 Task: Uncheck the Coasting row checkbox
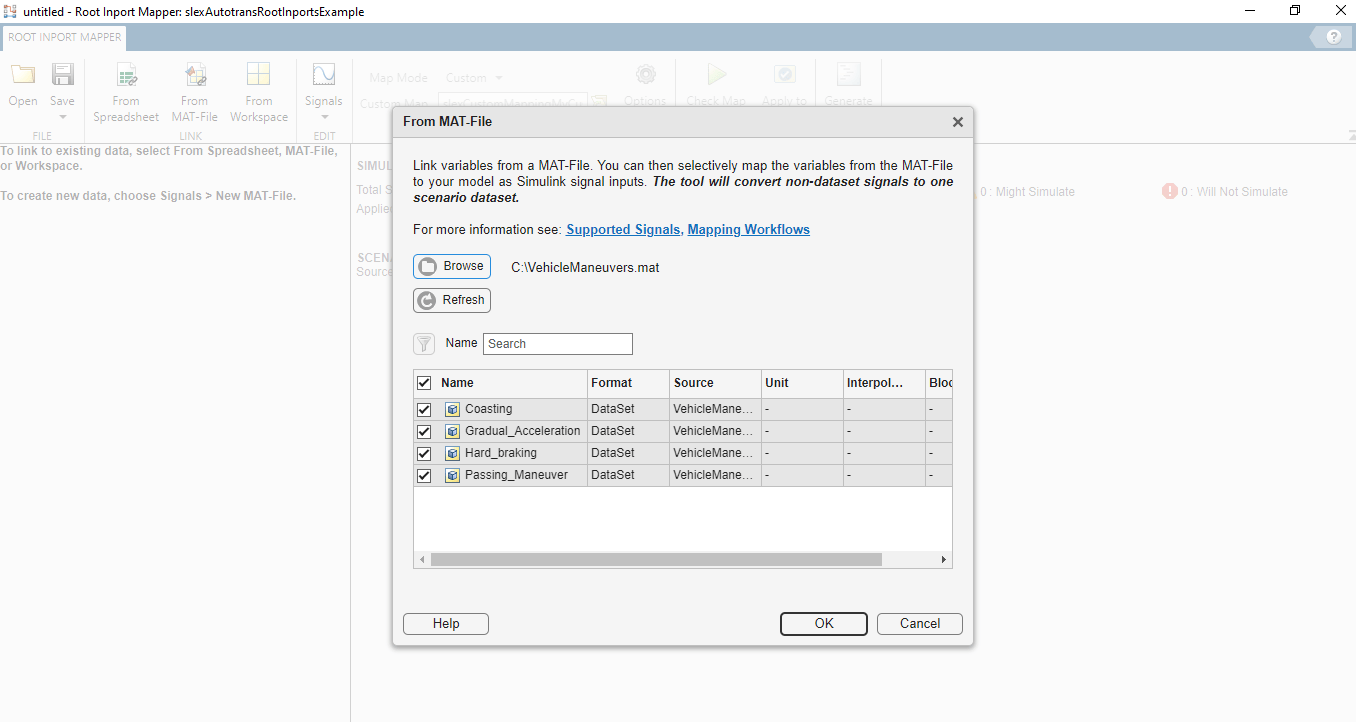point(424,409)
